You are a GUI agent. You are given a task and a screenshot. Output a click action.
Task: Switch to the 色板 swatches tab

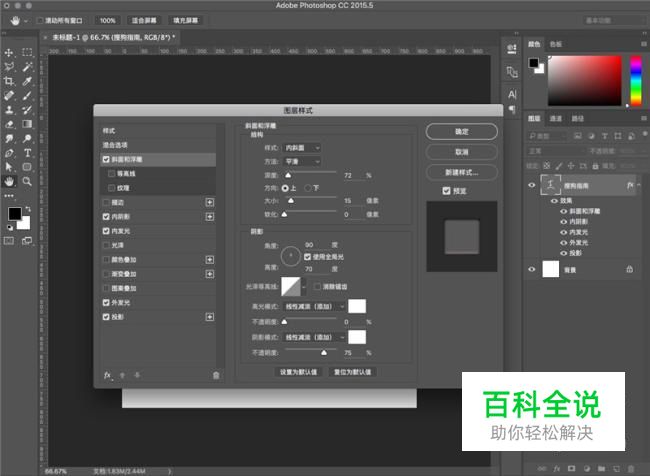555,44
